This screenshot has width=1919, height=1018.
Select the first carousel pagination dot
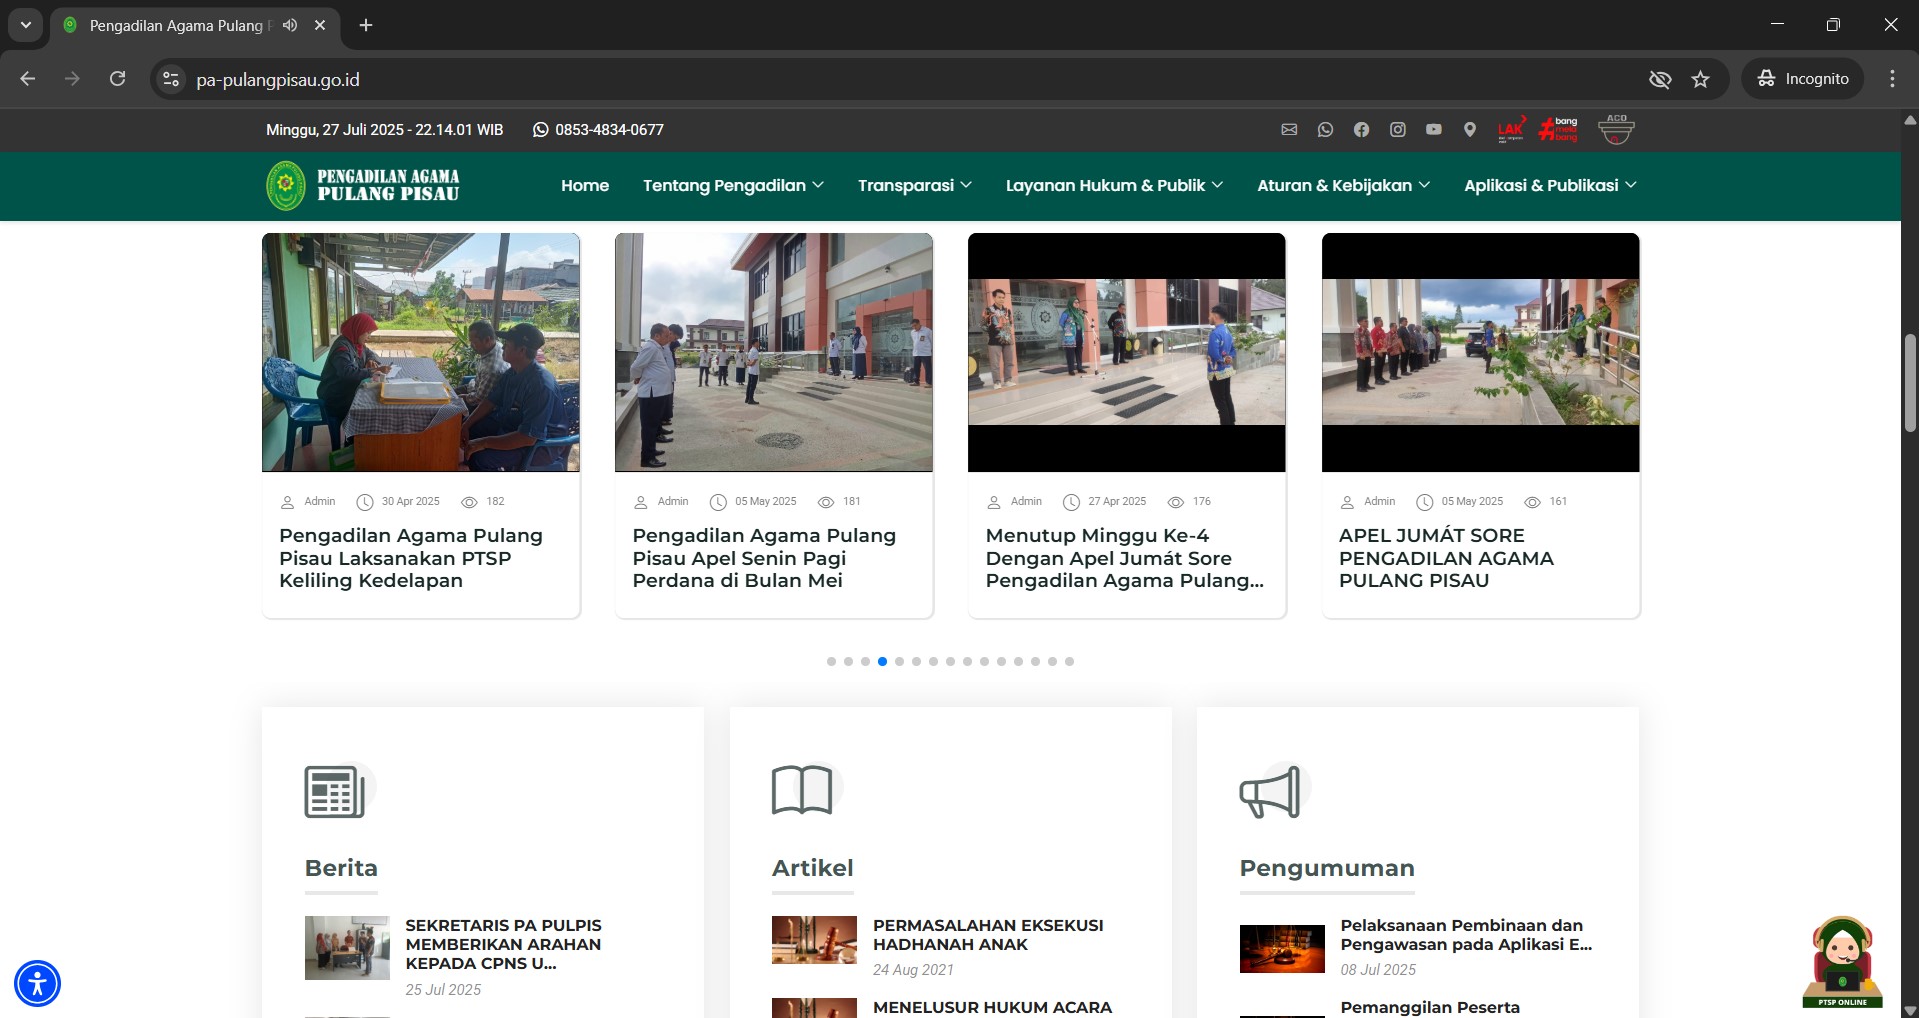(831, 661)
